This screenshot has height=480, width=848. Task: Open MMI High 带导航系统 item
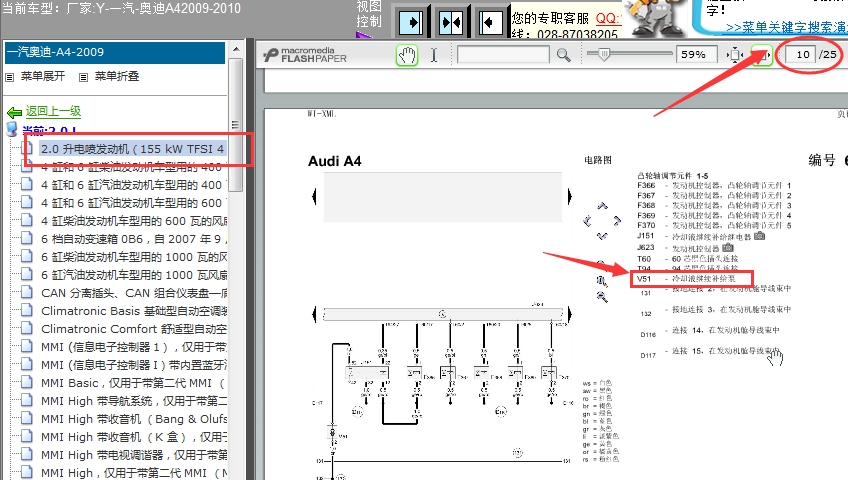click(x=134, y=401)
